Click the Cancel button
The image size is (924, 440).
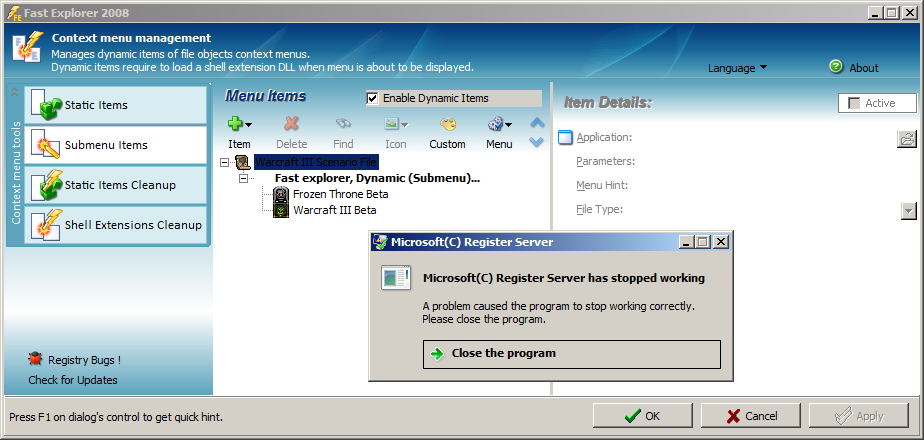click(x=751, y=416)
